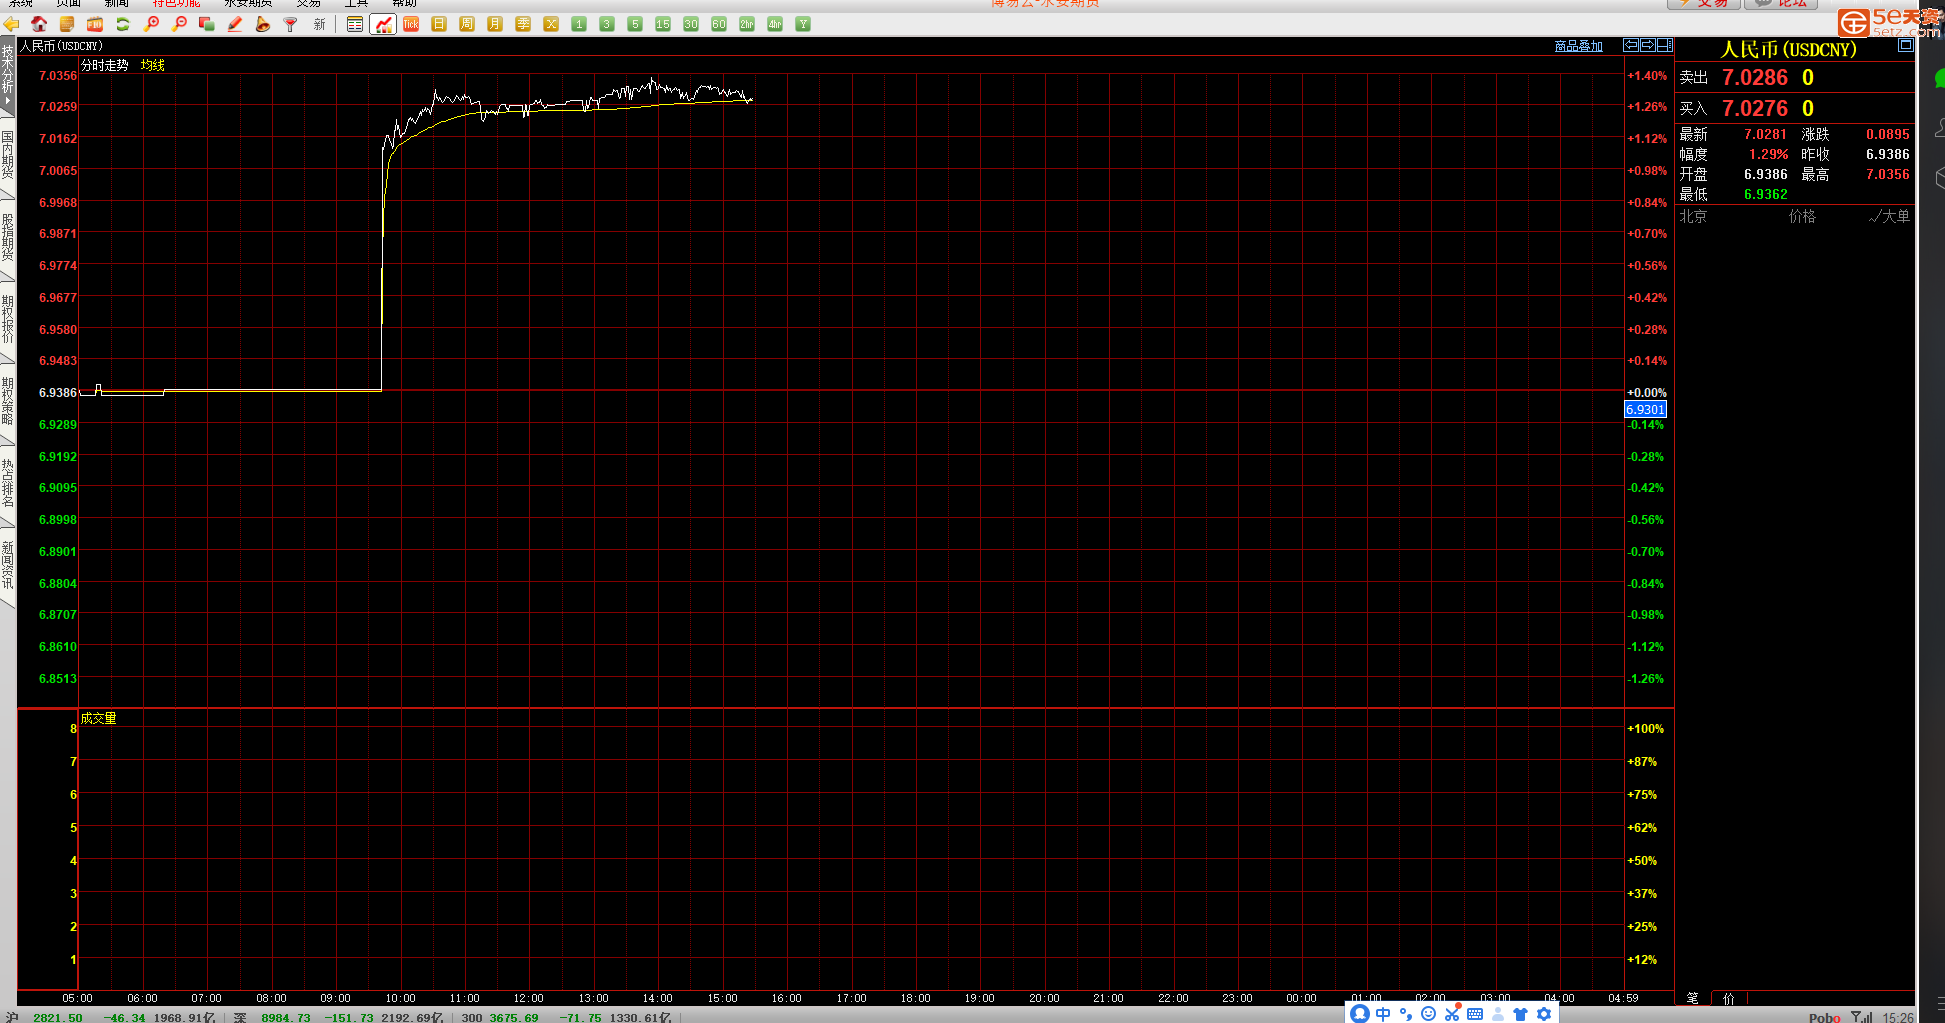Viewport: 1945px width, 1023px height.
Task: Click the next-symbol right arrow box
Action: click(1648, 45)
